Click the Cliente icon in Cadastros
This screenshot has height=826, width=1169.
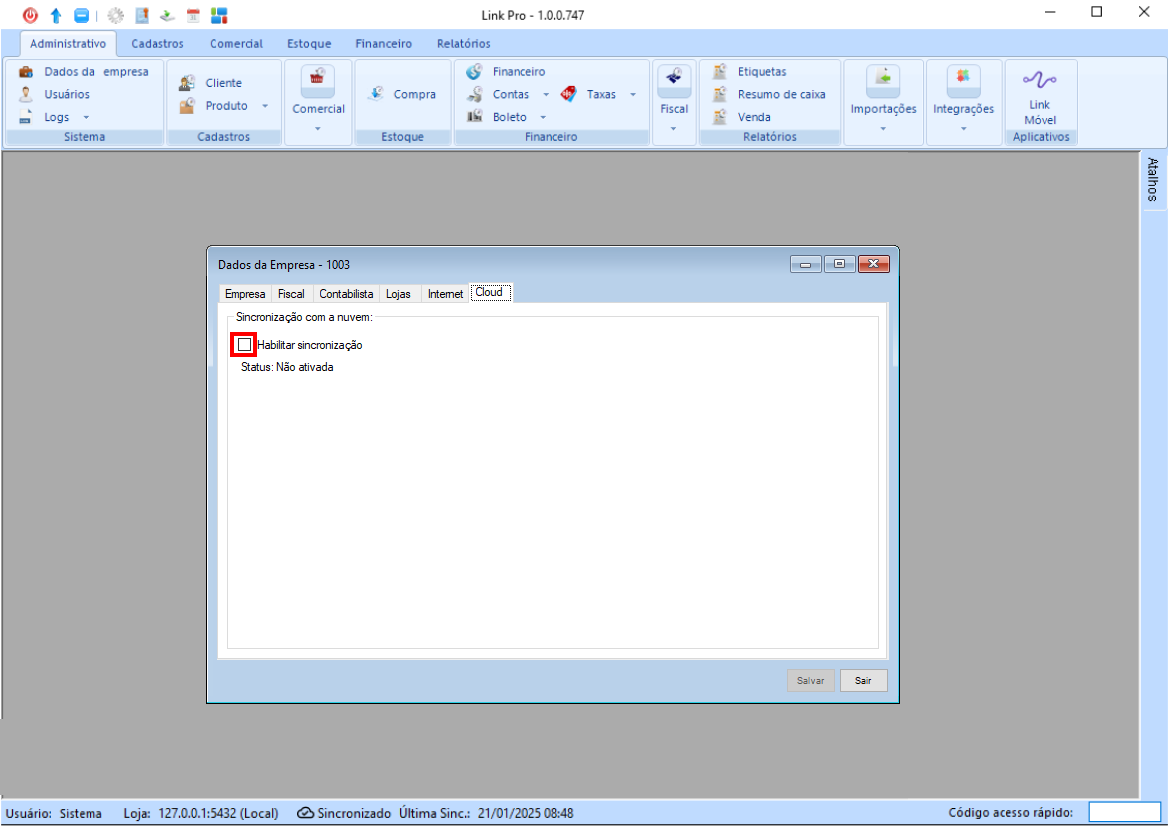[x=186, y=83]
